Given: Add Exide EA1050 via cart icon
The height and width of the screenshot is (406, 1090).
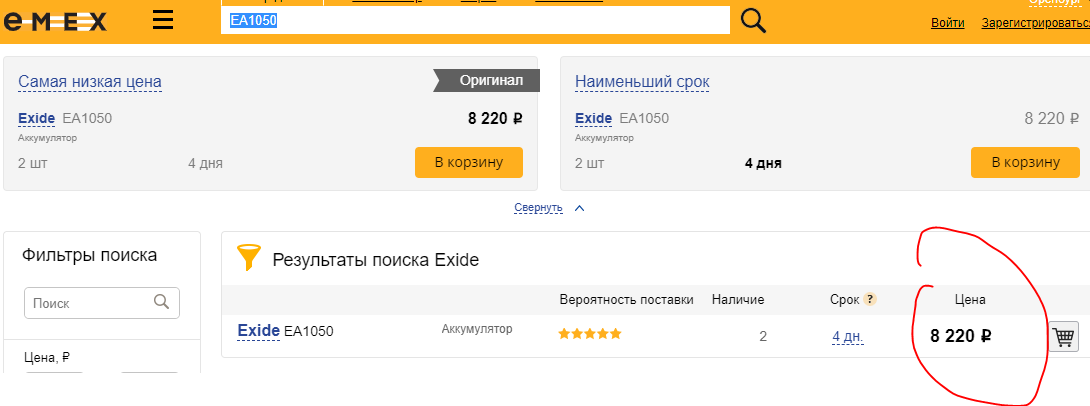Looking at the screenshot, I should click(1063, 337).
